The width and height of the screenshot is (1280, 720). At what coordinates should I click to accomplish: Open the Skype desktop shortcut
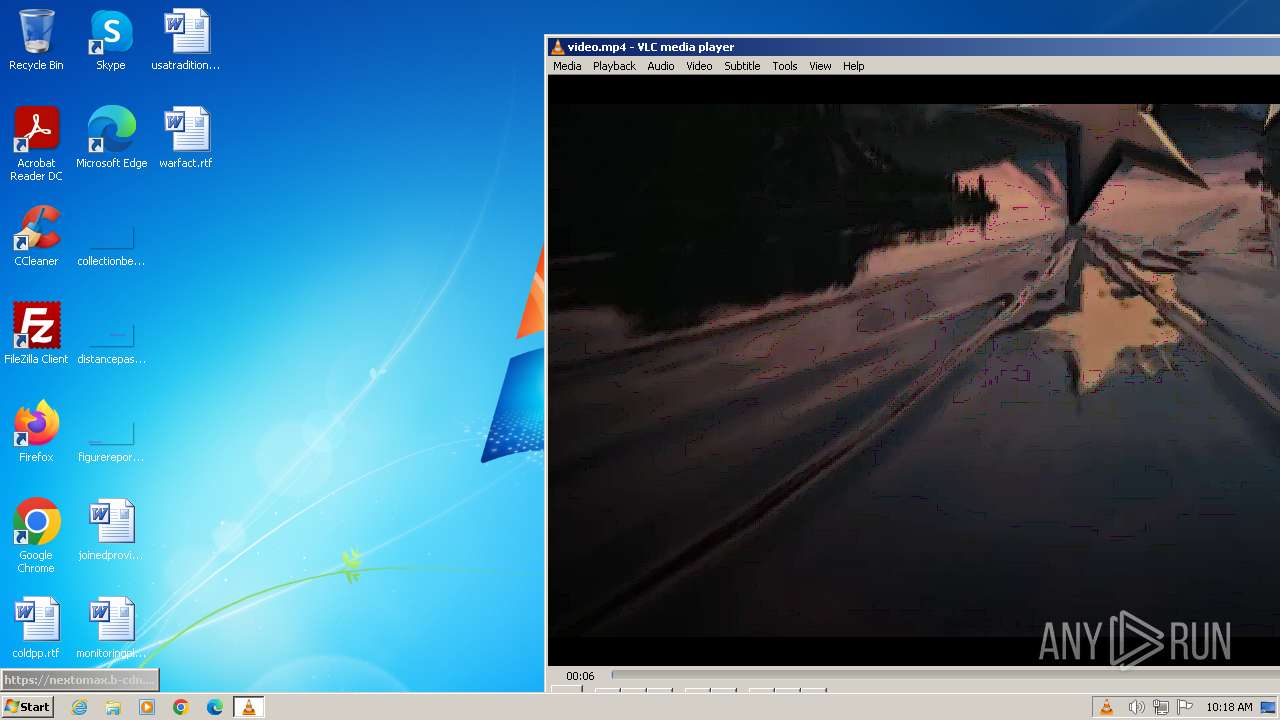pyautogui.click(x=111, y=40)
